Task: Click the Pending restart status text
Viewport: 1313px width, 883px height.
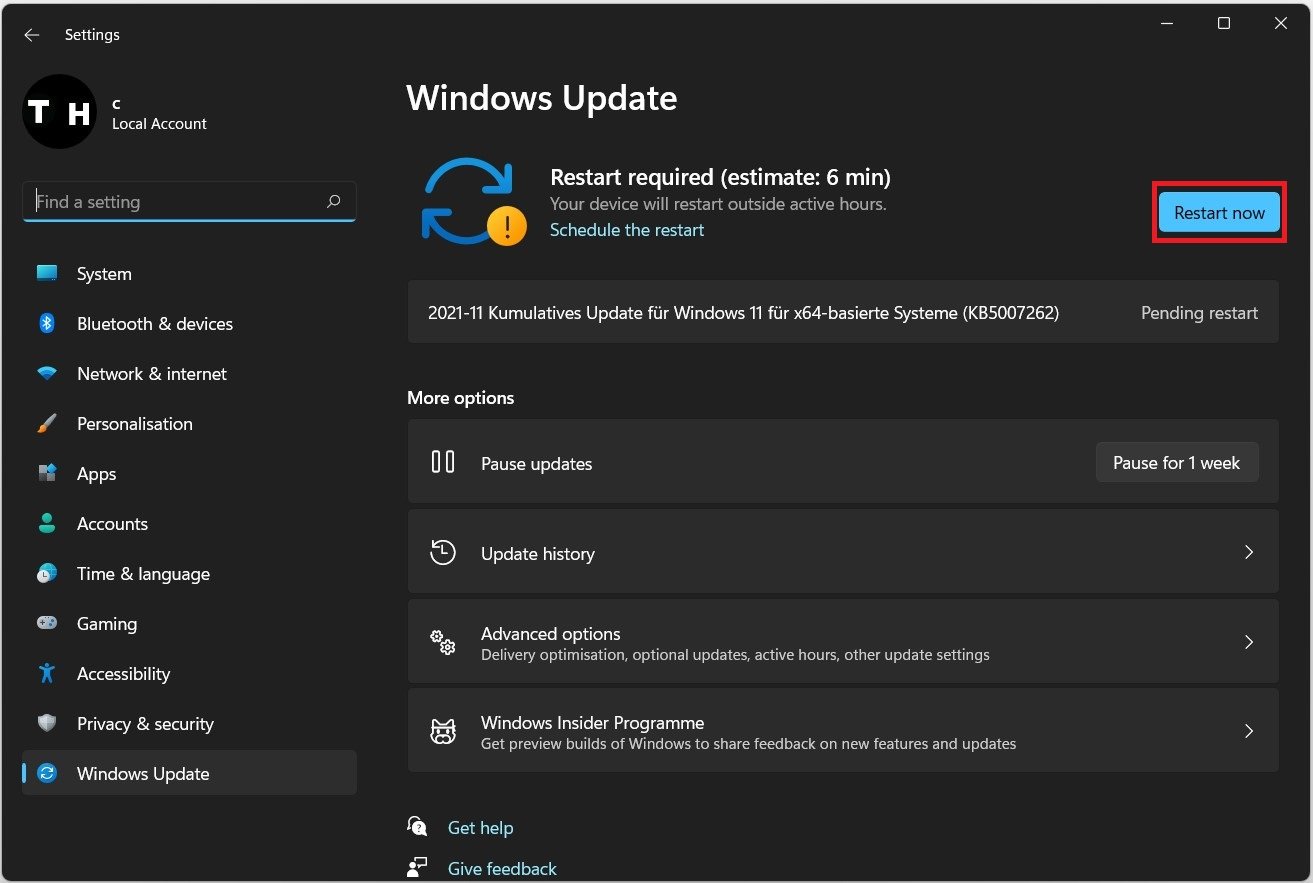Action: [x=1199, y=313]
